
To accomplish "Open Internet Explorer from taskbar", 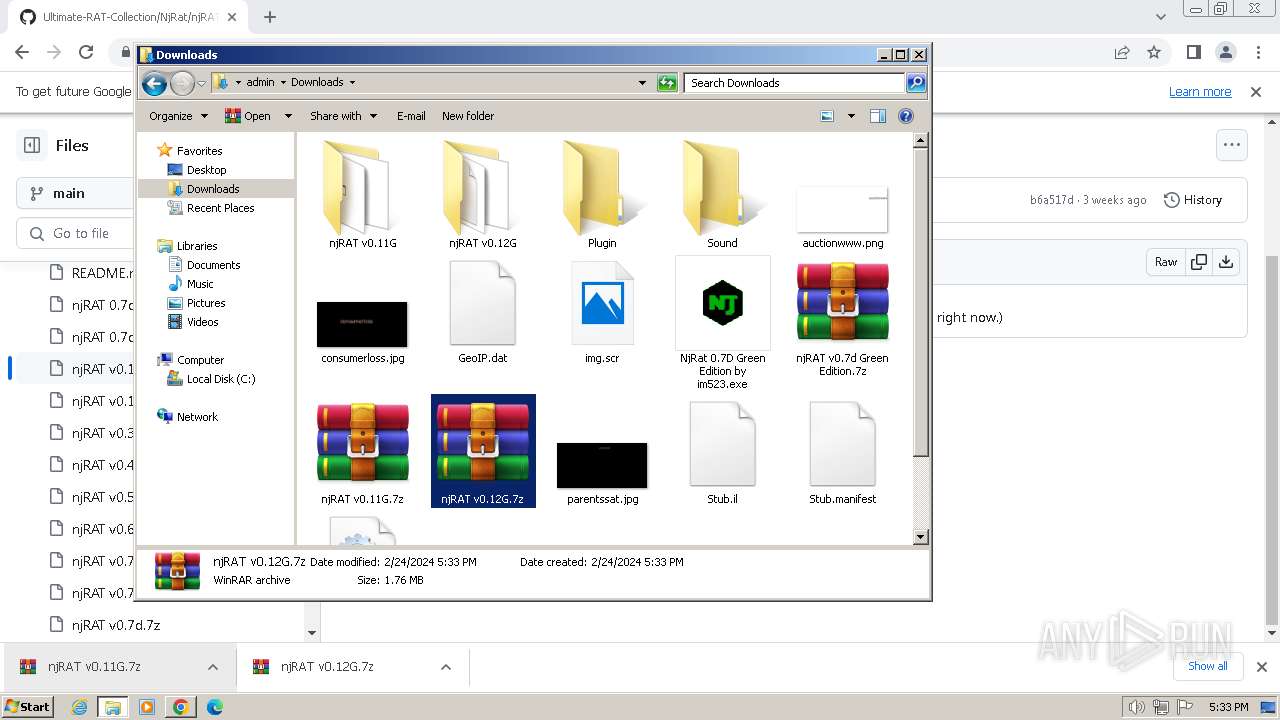I will pos(79,707).
